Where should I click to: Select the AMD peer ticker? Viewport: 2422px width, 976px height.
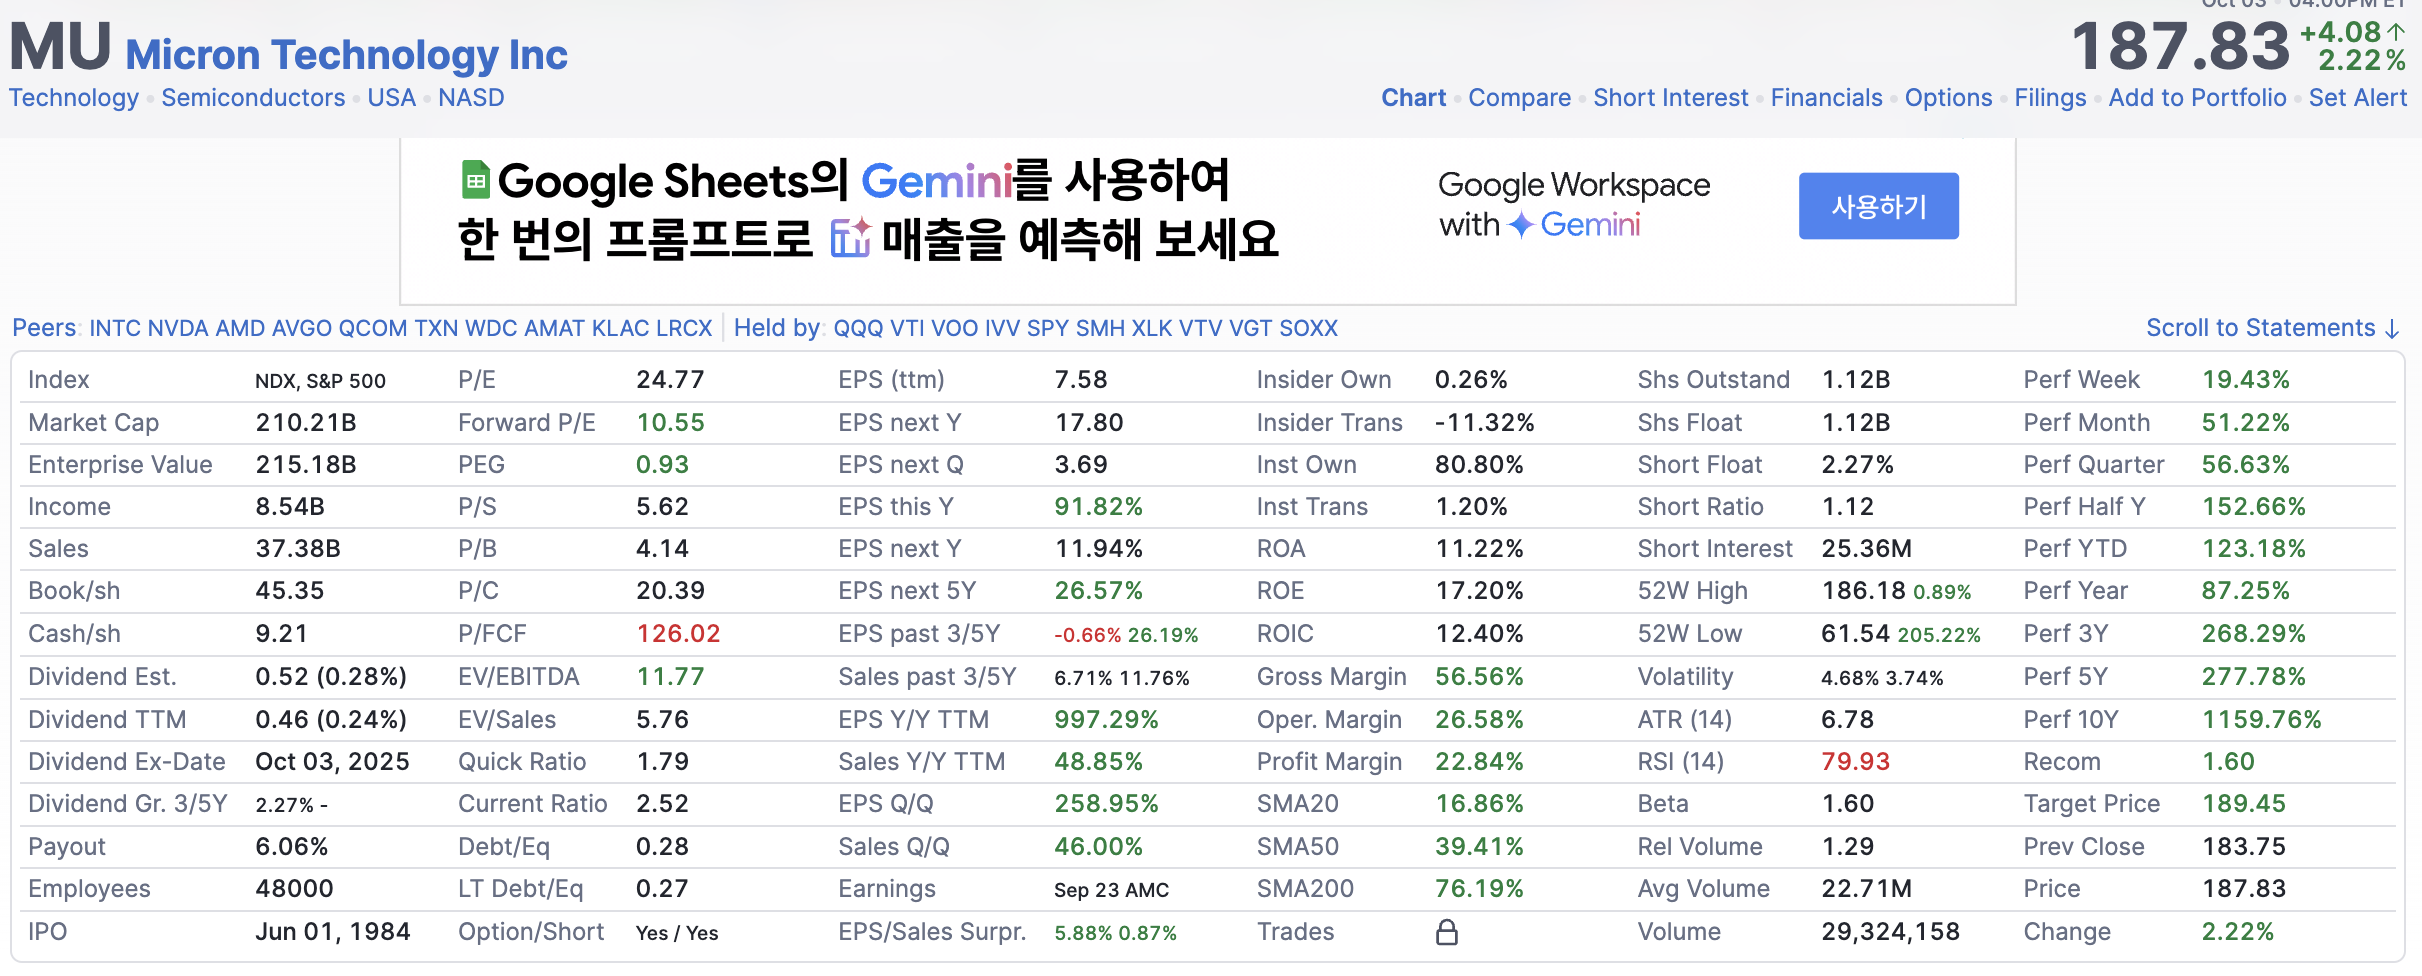(240, 328)
